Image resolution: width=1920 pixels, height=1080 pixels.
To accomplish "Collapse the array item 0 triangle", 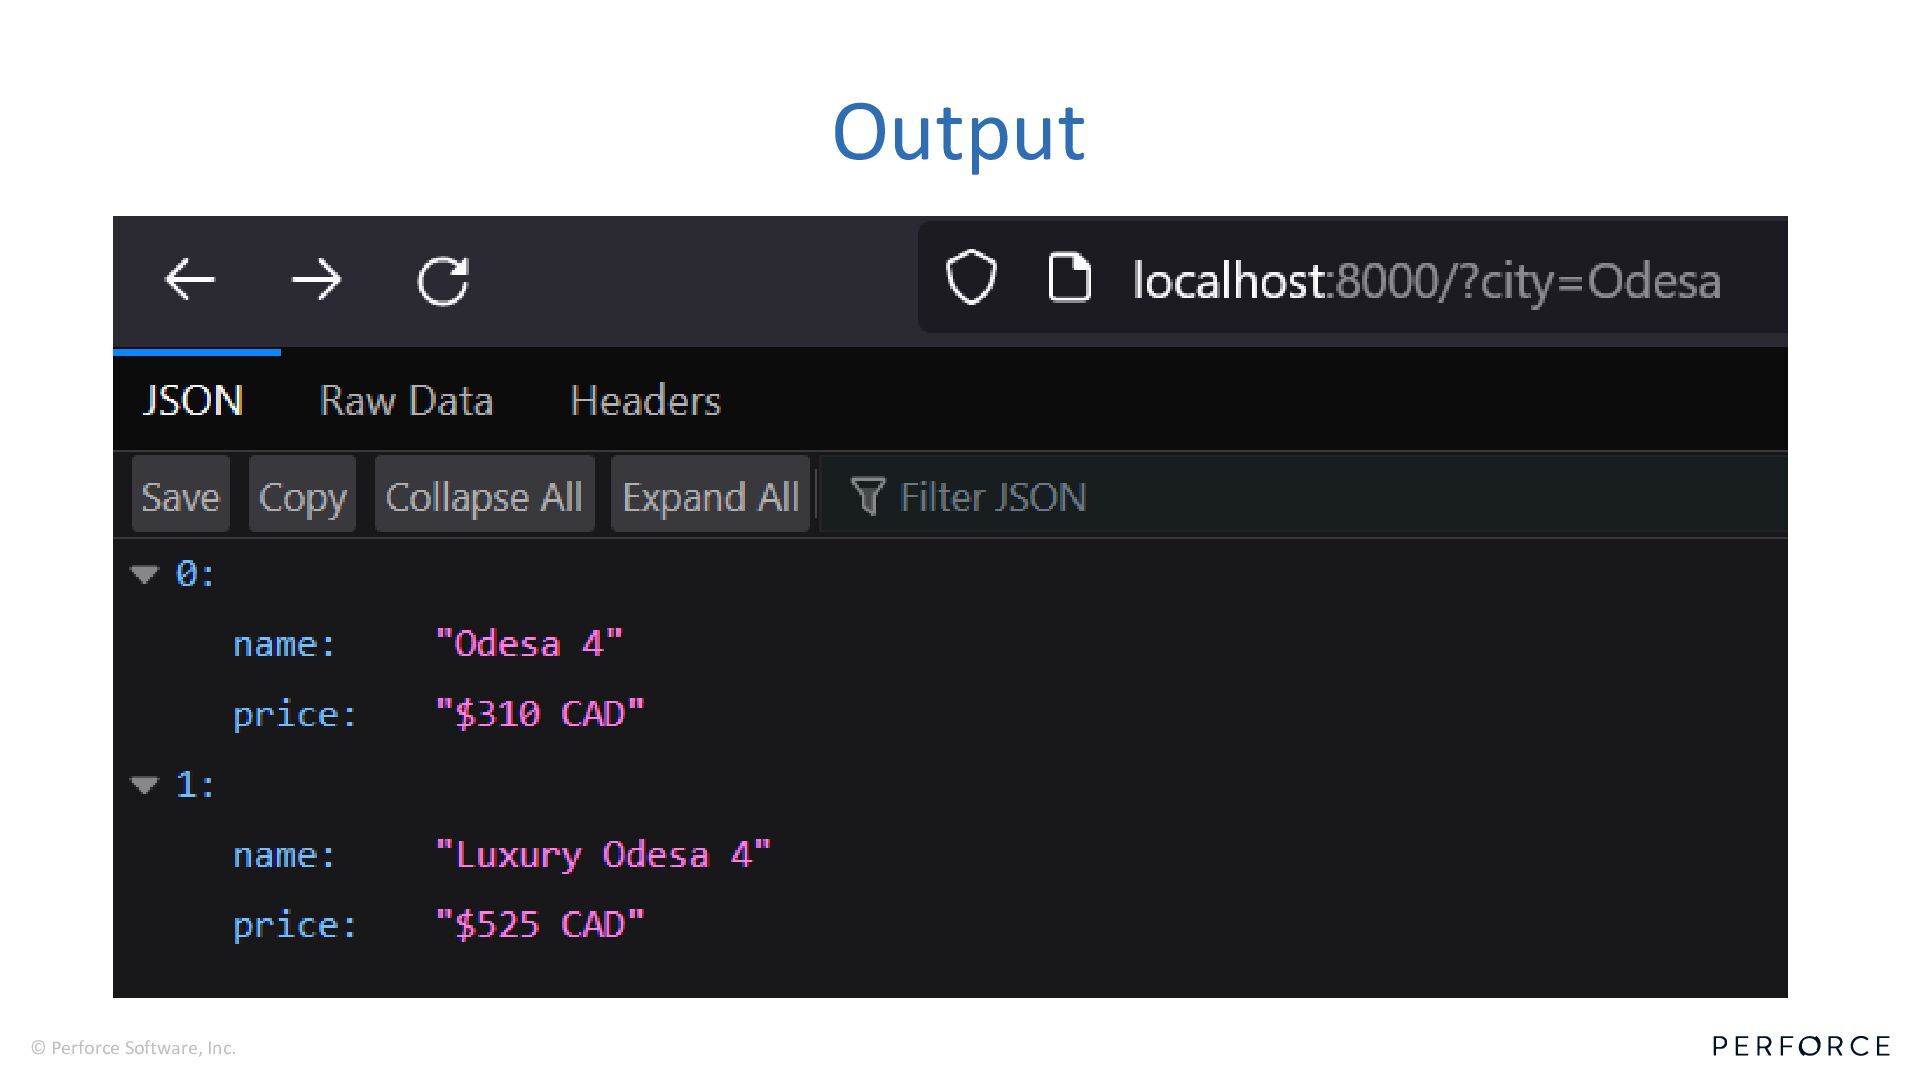I will coord(145,574).
